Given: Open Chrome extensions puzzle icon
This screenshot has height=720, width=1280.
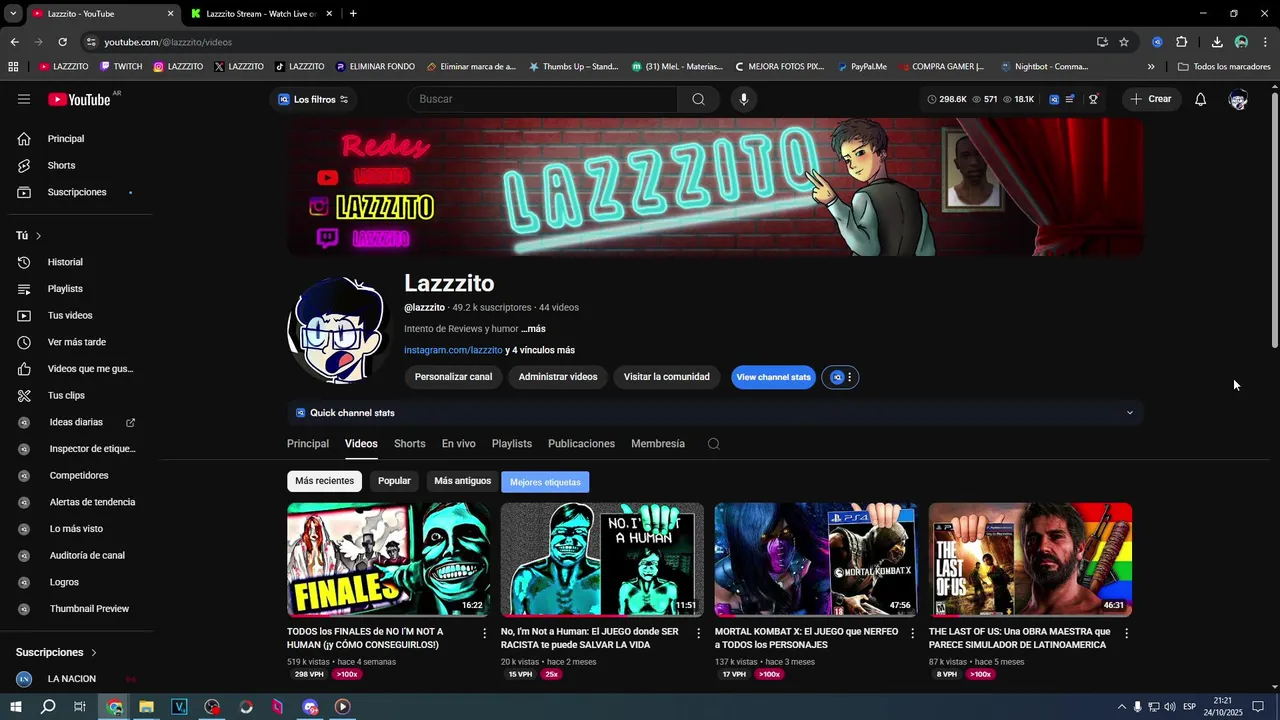Looking at the screenshot, I should (1181, 42).
